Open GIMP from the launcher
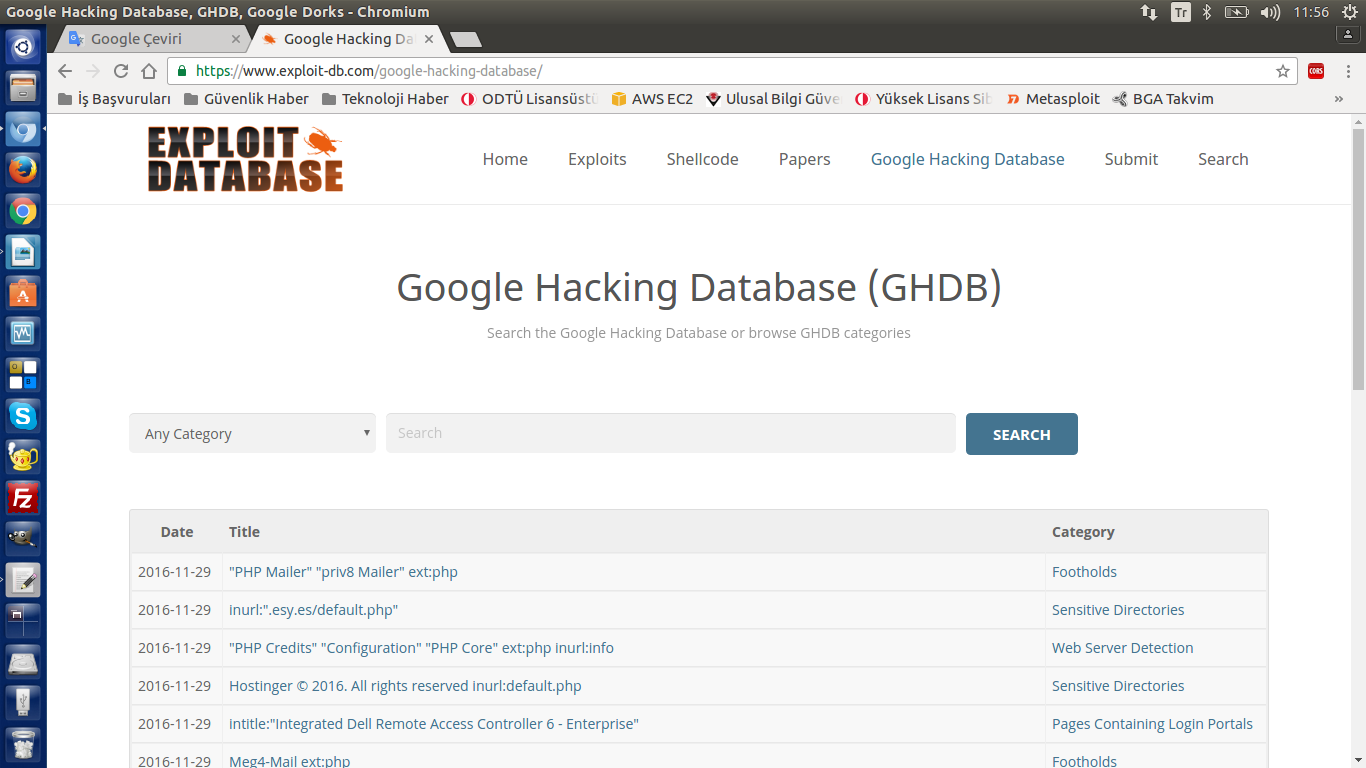Image resolution: width=1366 pixels, height=768 pixels. [x=23, y=538]
